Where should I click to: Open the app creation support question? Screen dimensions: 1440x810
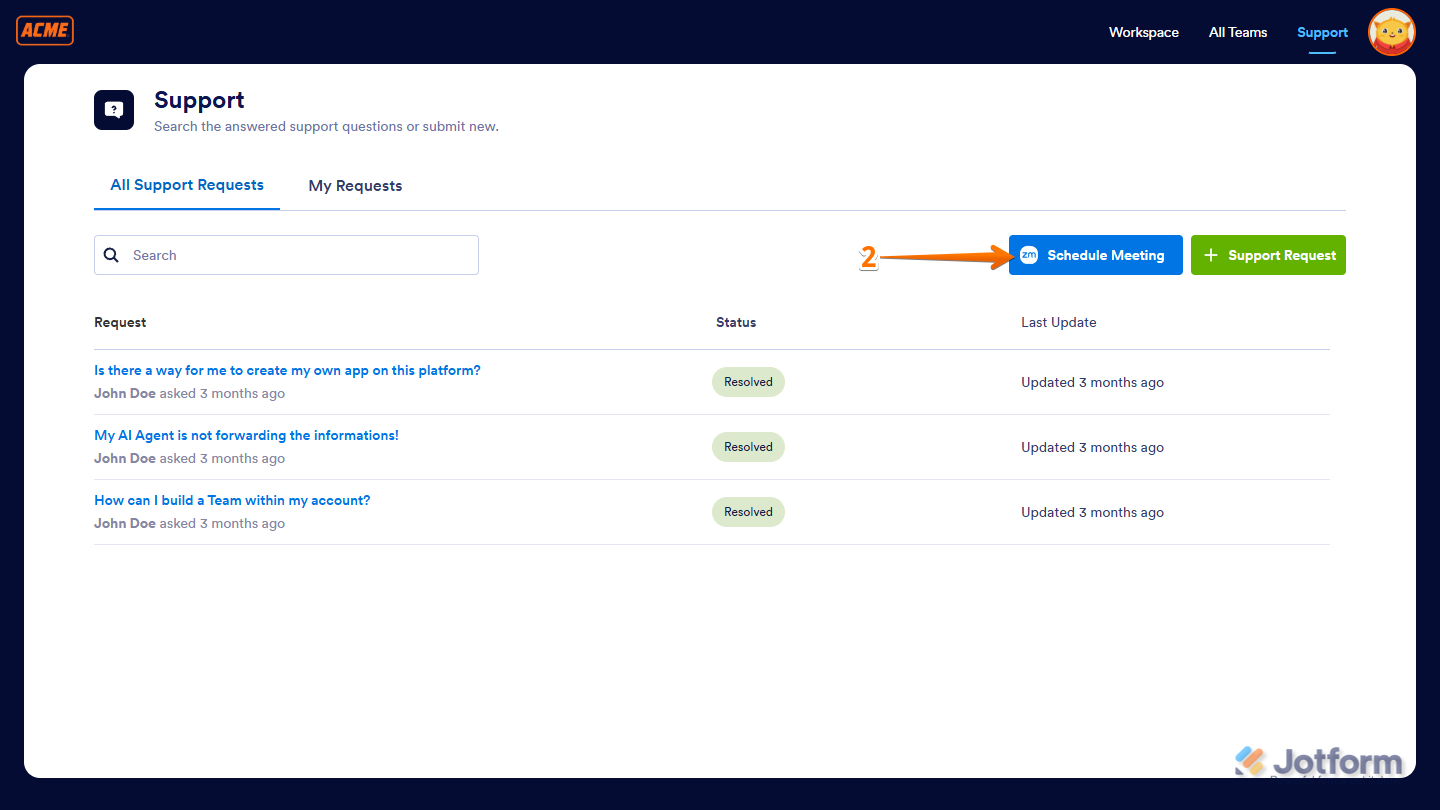click(x=287, y=370)
